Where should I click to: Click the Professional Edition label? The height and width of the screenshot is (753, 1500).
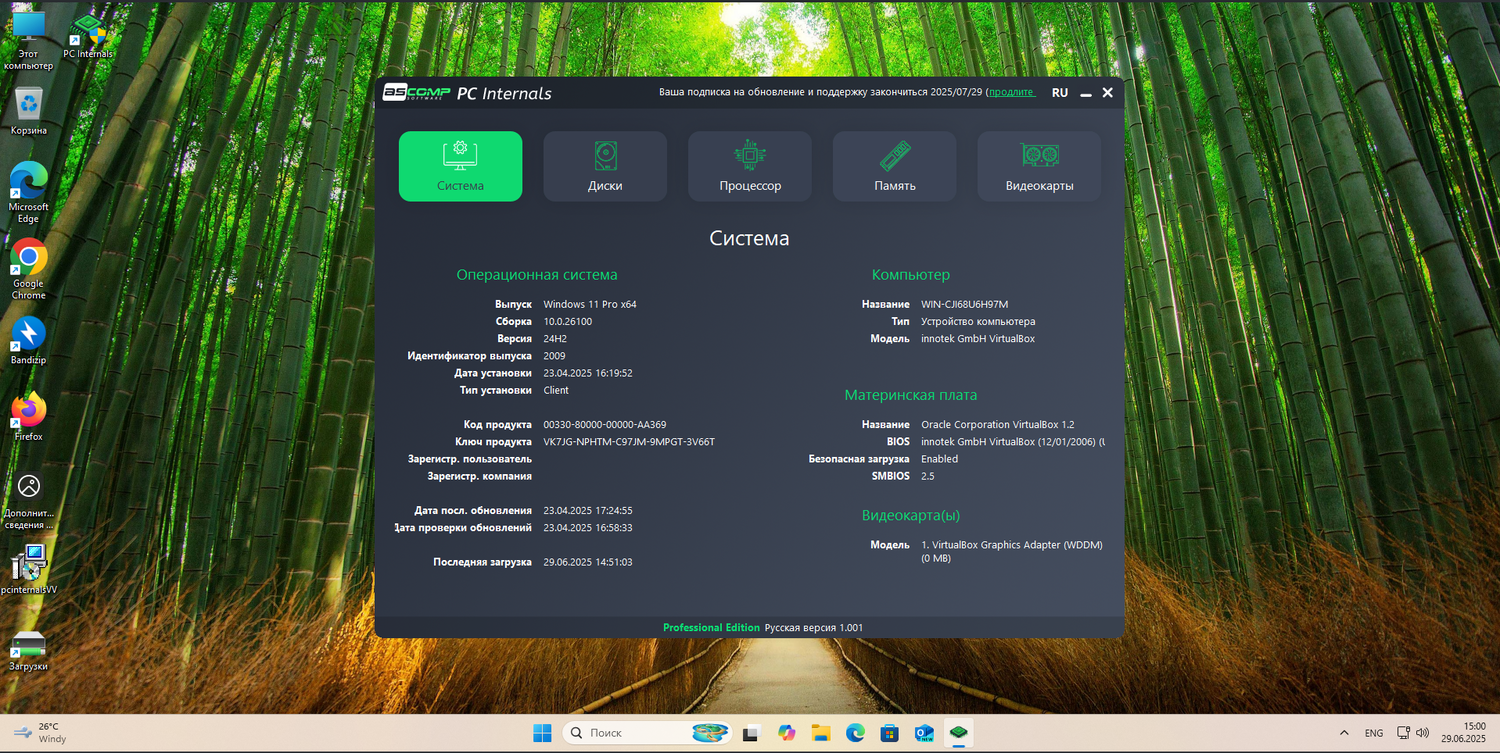pyautogui.click(x=711, y=628)
